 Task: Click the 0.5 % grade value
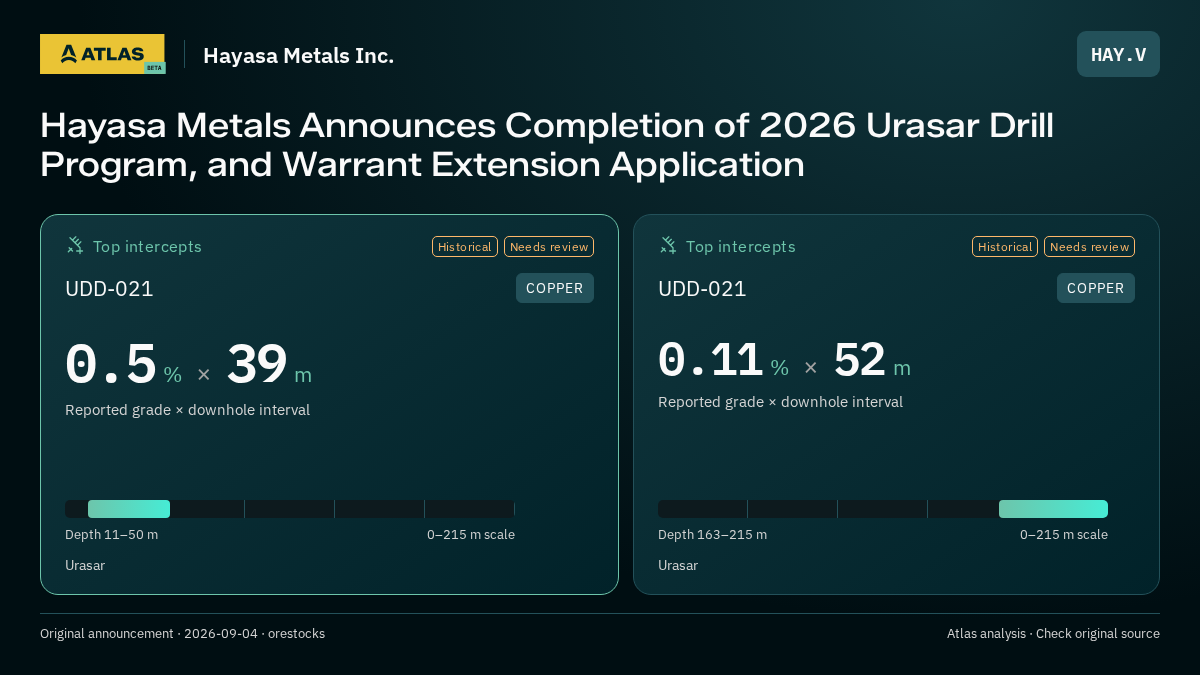123,365
